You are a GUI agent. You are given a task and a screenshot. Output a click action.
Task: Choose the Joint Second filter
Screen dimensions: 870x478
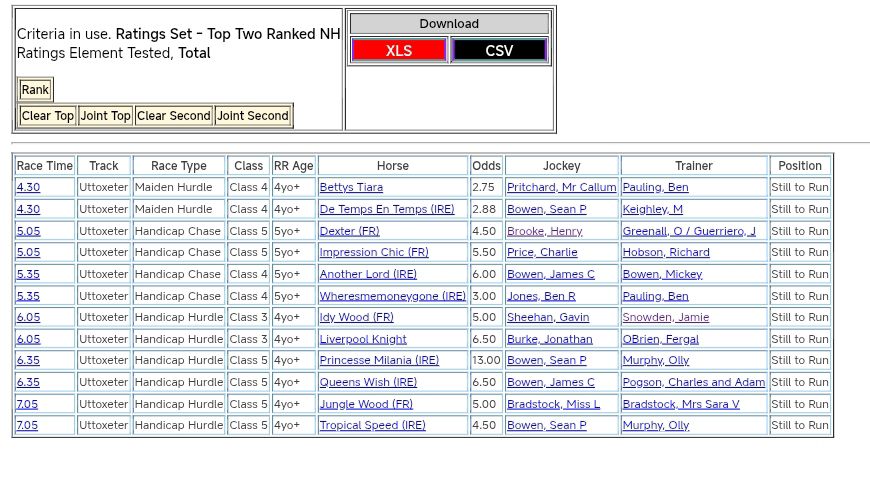click(x=253, y=116)
